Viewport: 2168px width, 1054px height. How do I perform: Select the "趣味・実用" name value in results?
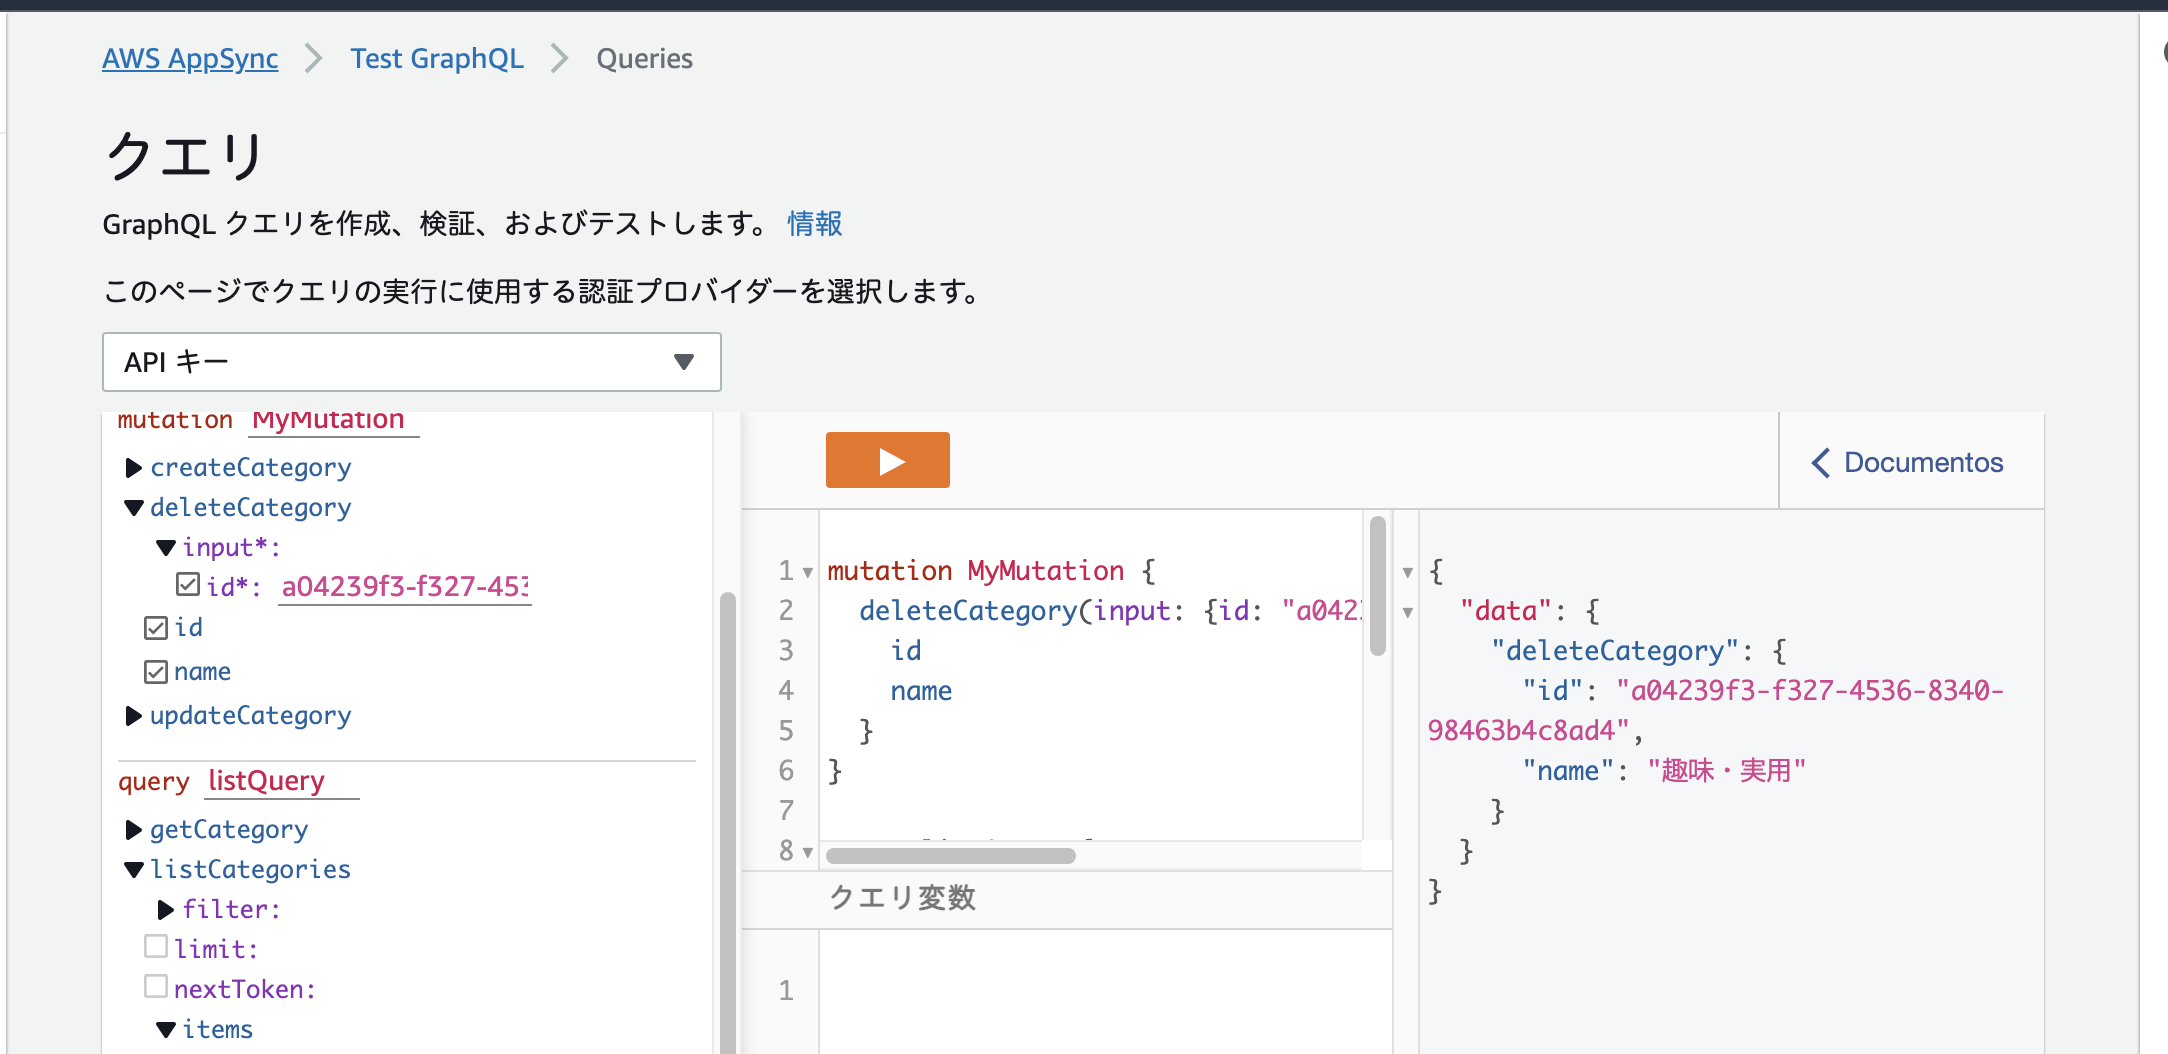tap(1727, 771)
